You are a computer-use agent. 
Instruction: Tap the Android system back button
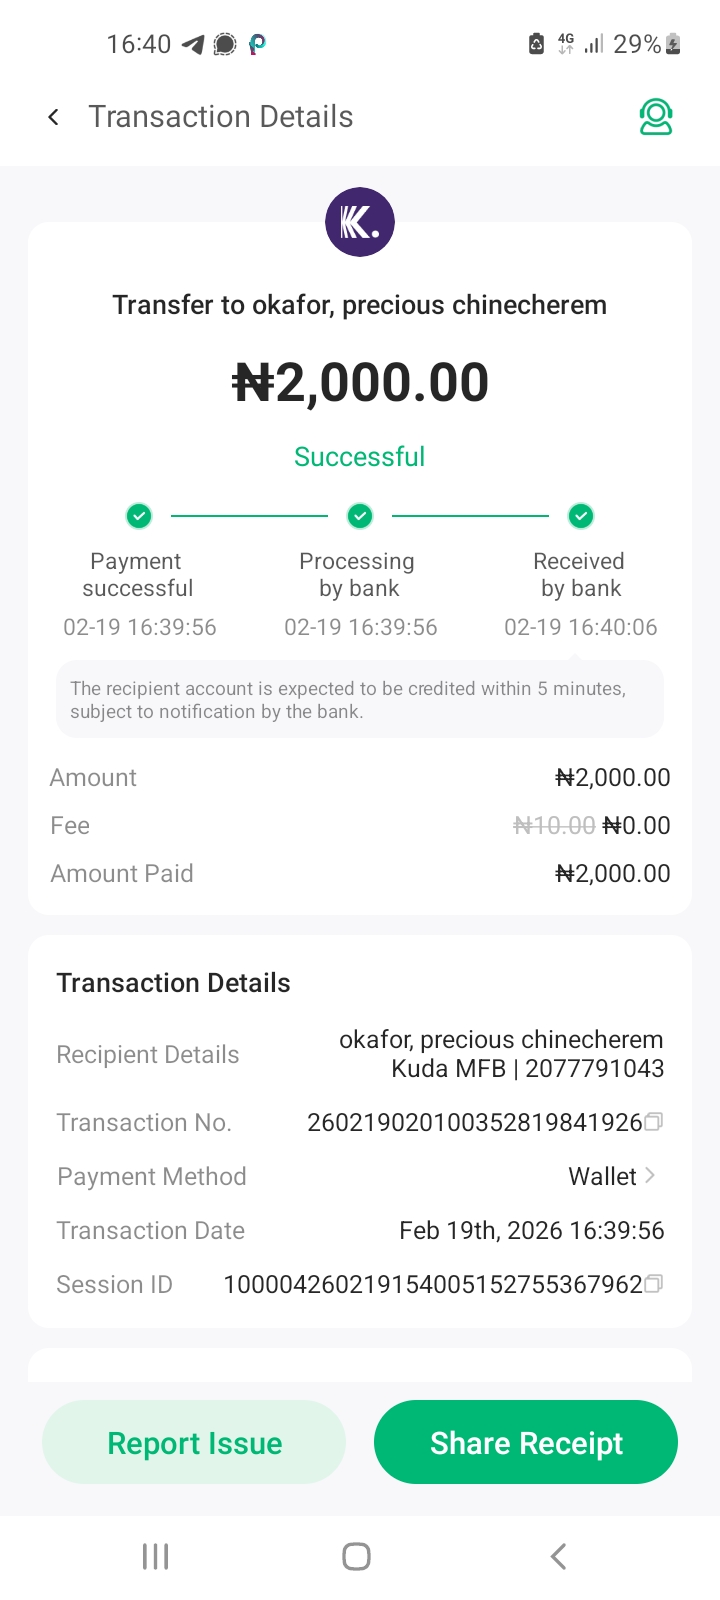[559, 1556]
